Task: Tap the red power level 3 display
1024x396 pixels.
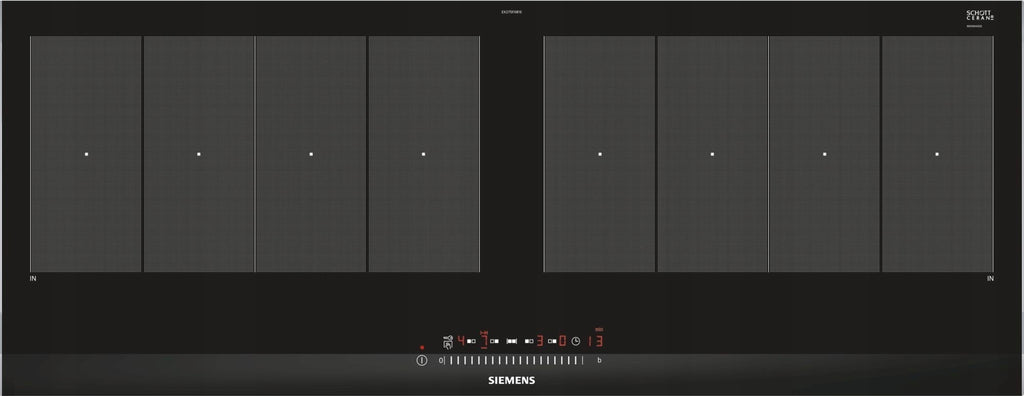Action: click(x=540, y=341)
